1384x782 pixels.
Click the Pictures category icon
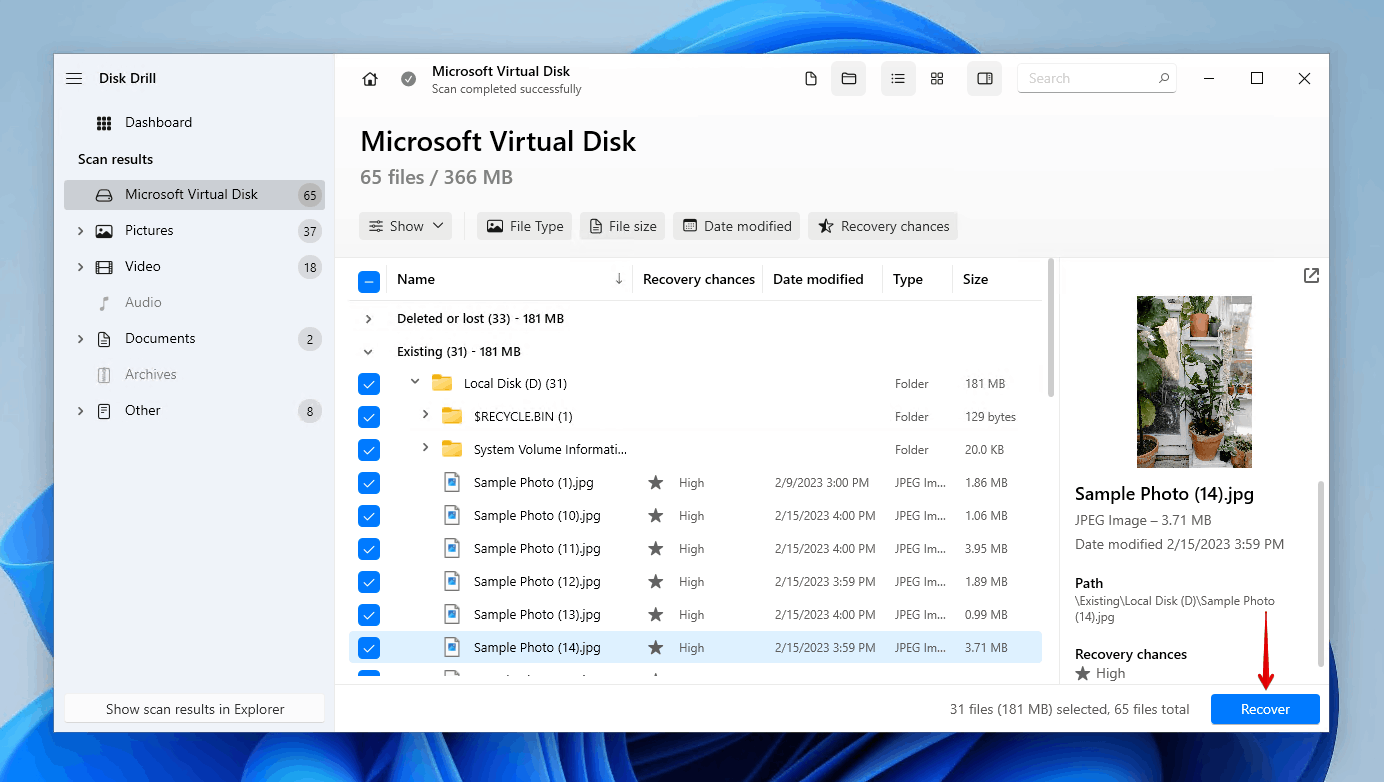point(104,231)
